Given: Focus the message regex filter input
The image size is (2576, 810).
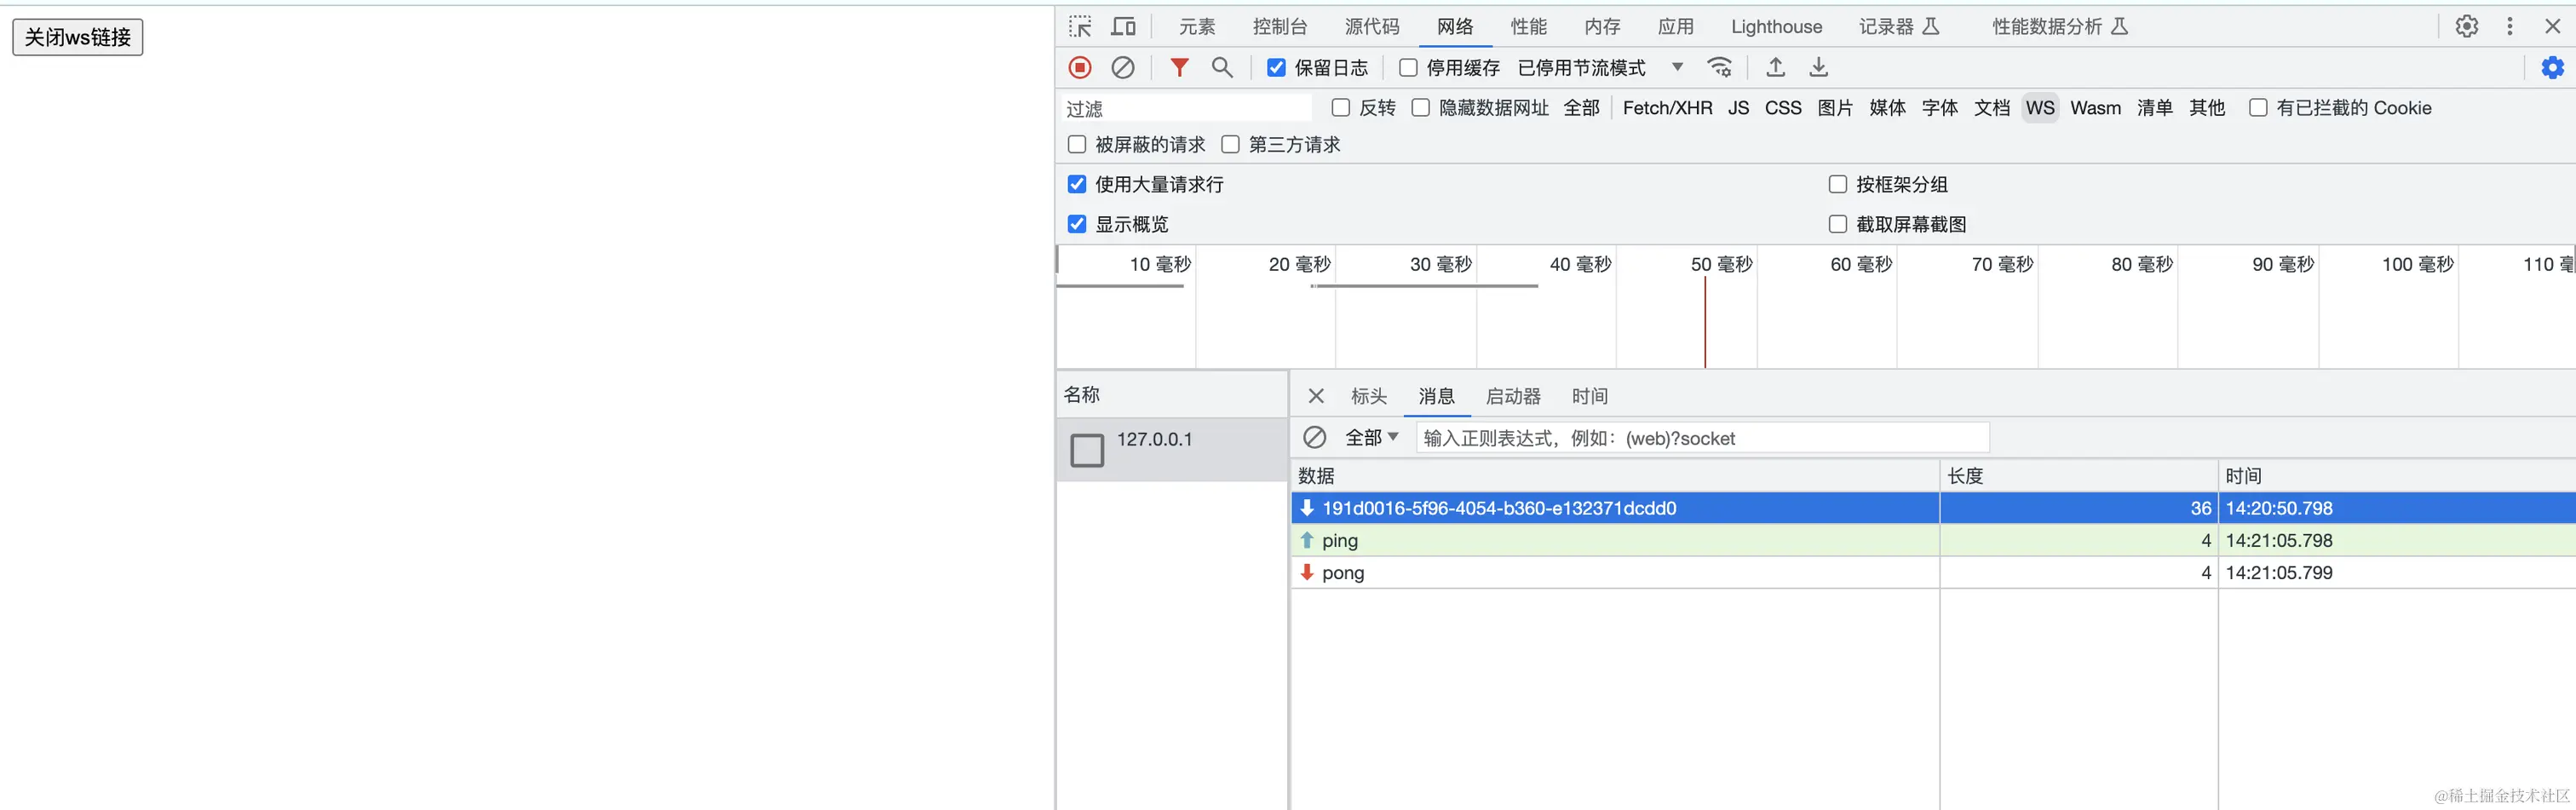Looking at the screenshot, I should (1702, 438).
